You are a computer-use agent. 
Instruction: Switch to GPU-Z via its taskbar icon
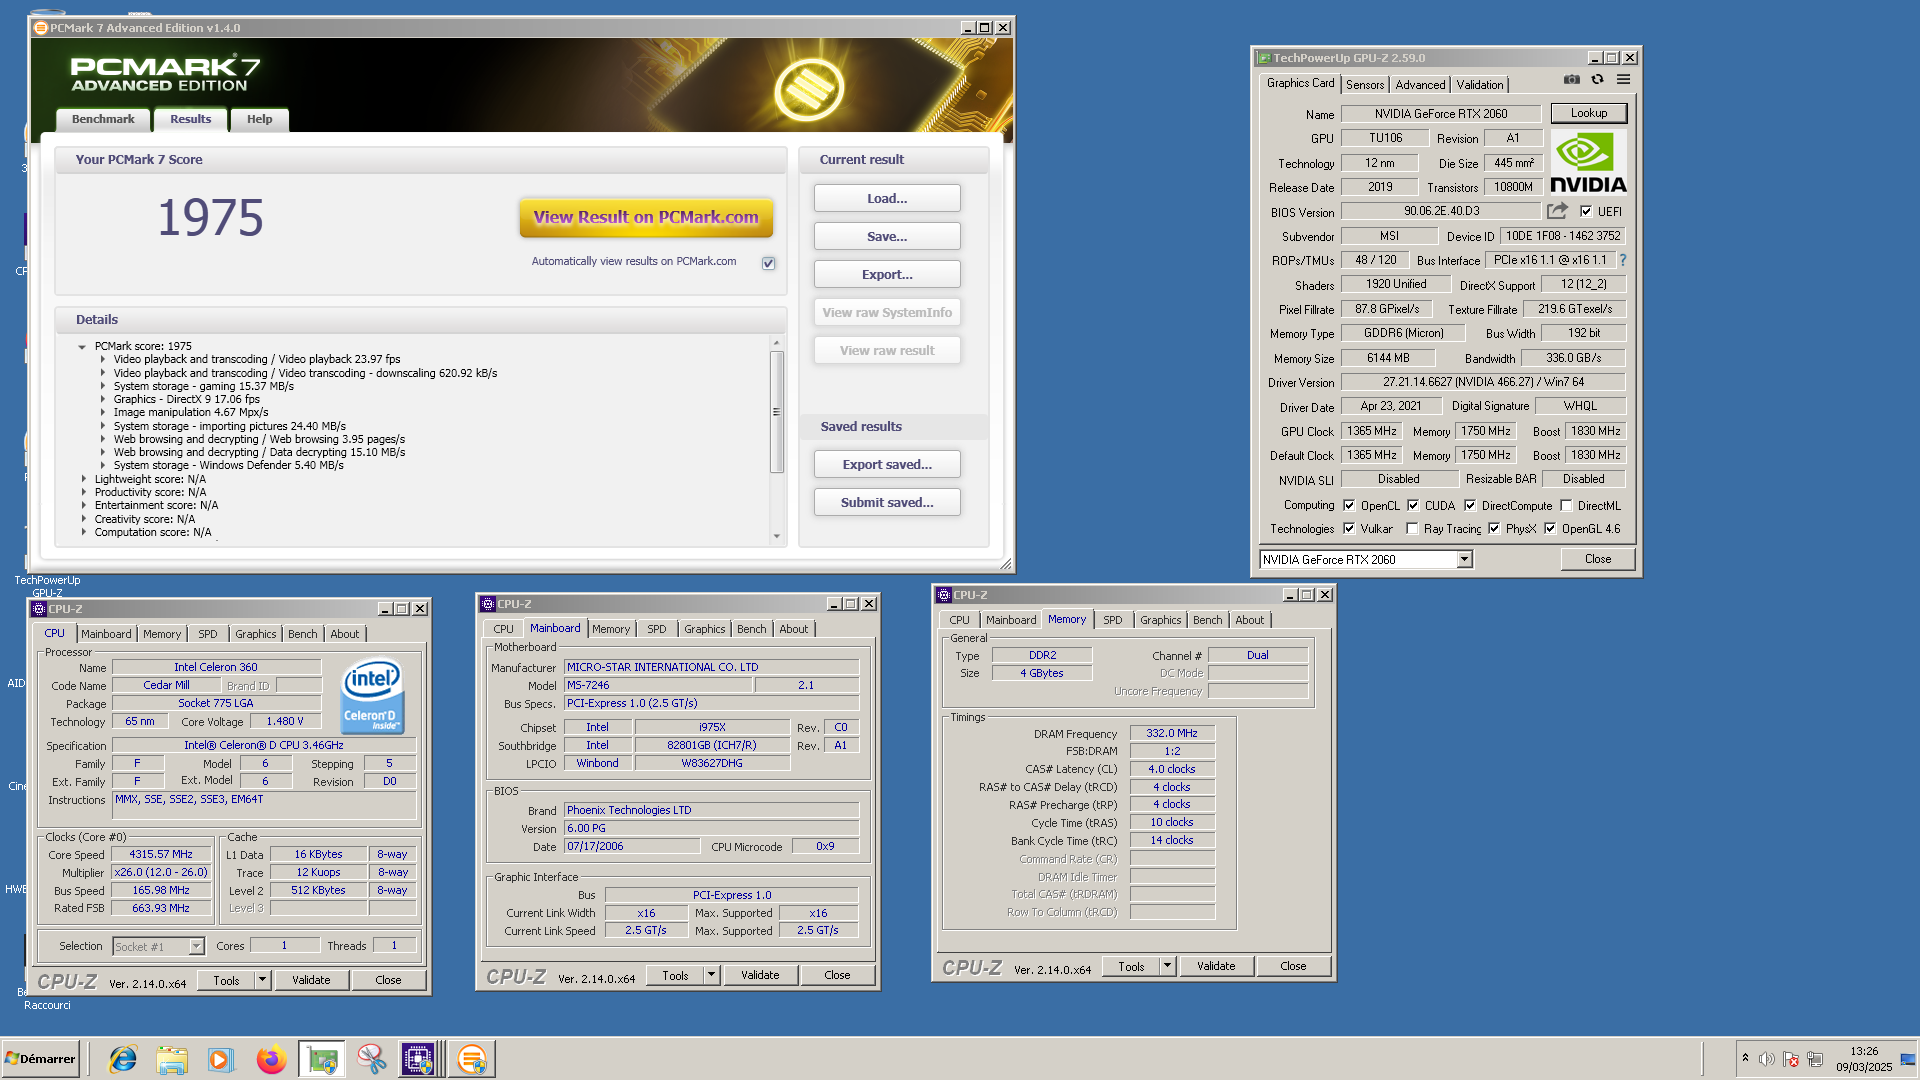coord(322,1059)
